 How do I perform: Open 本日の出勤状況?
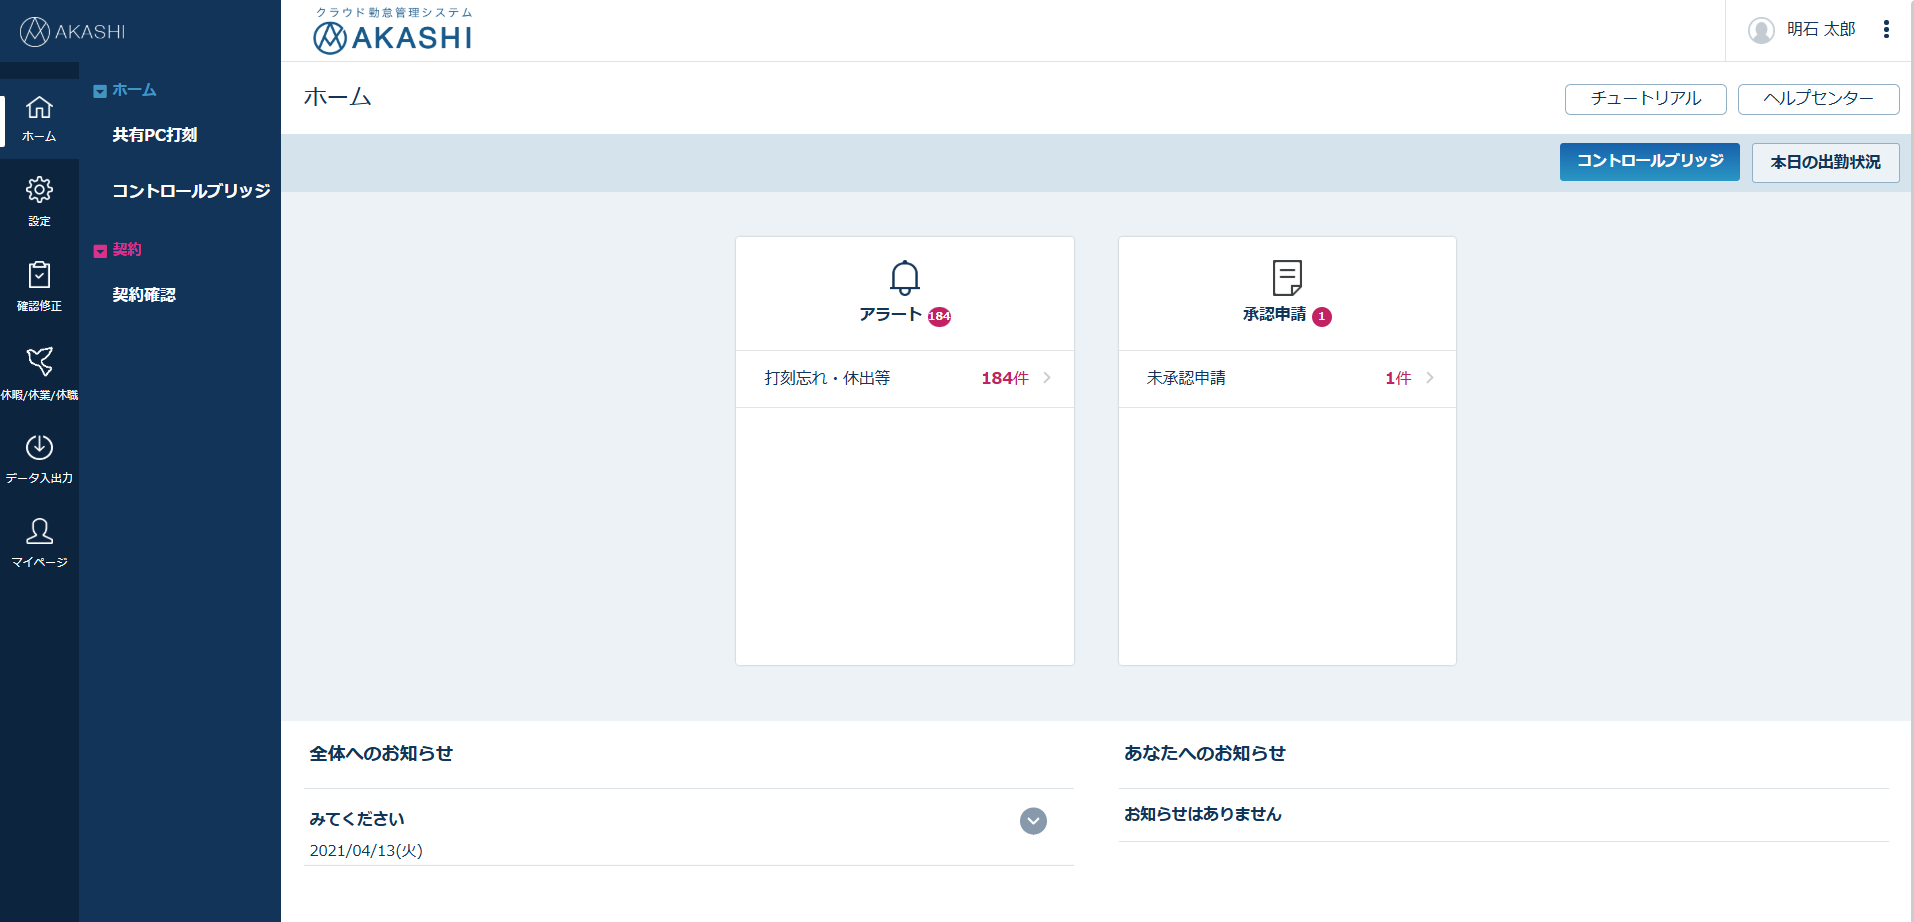[1825, 162]
